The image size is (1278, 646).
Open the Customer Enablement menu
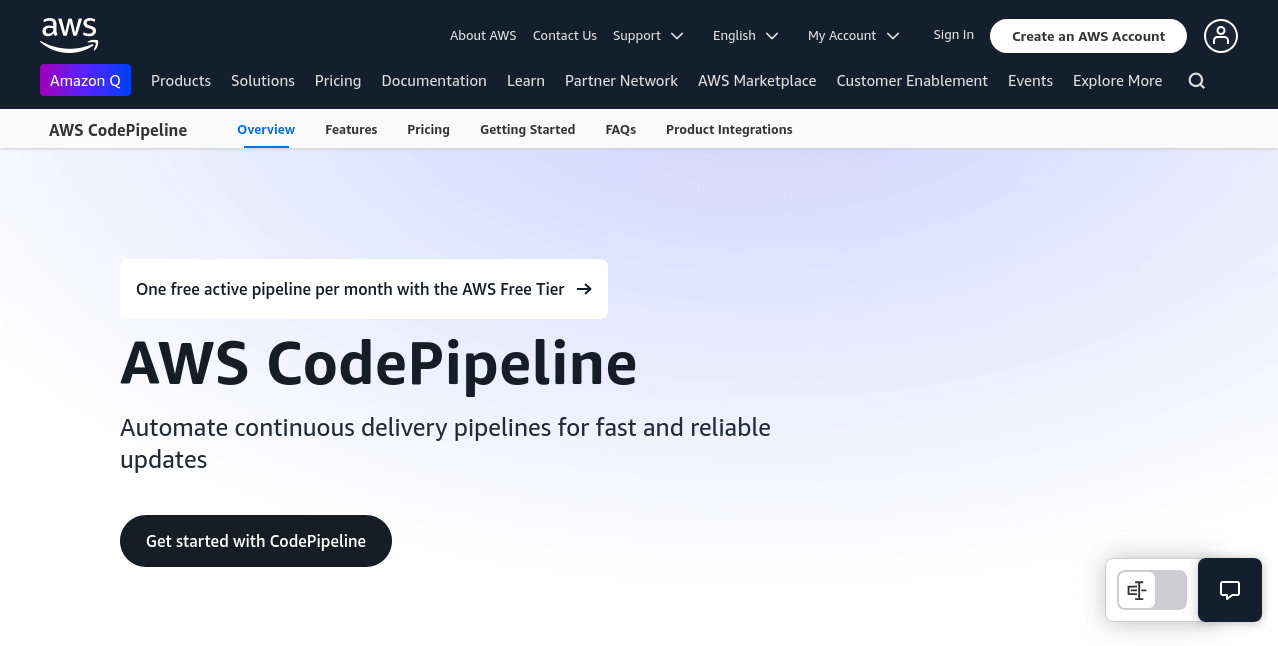(912, 81)
